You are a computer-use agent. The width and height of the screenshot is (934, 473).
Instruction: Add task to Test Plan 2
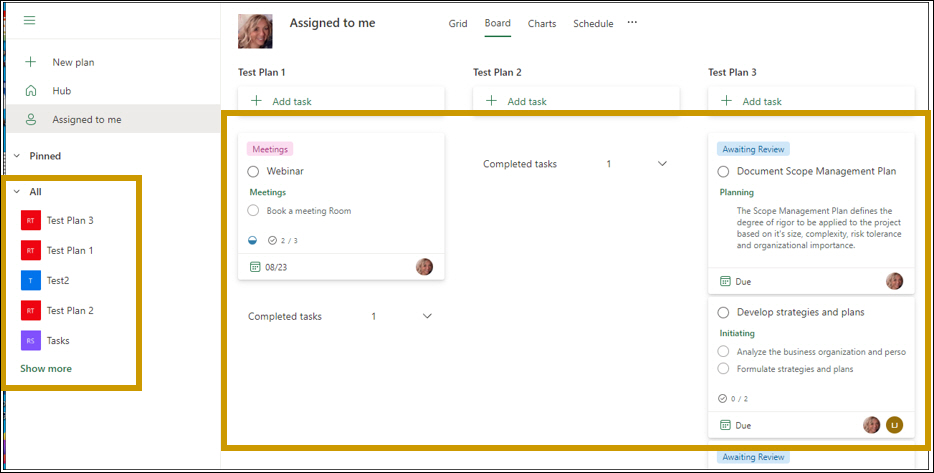click(516, 101)
